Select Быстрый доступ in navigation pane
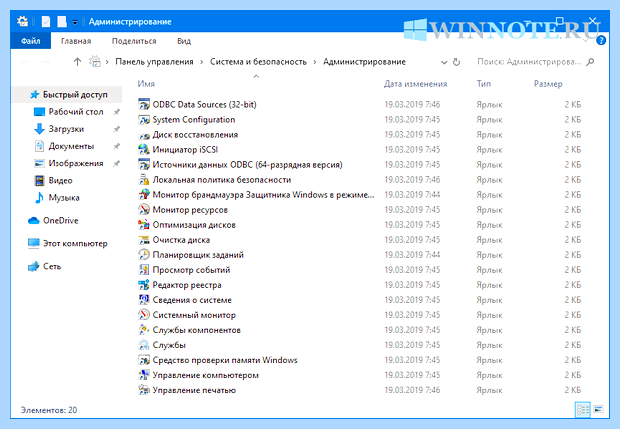The width and height of the screenshot is (620, 429). 75,95
